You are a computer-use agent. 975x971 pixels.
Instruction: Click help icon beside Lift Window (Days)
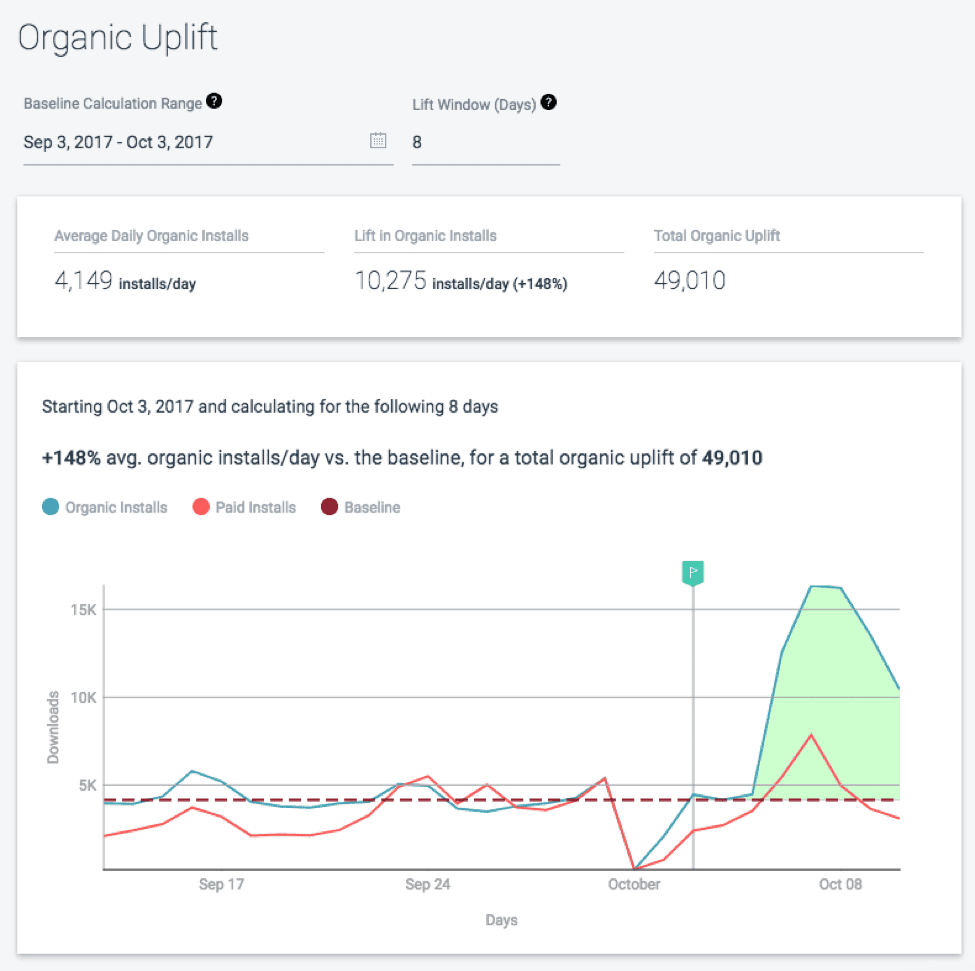548,103
